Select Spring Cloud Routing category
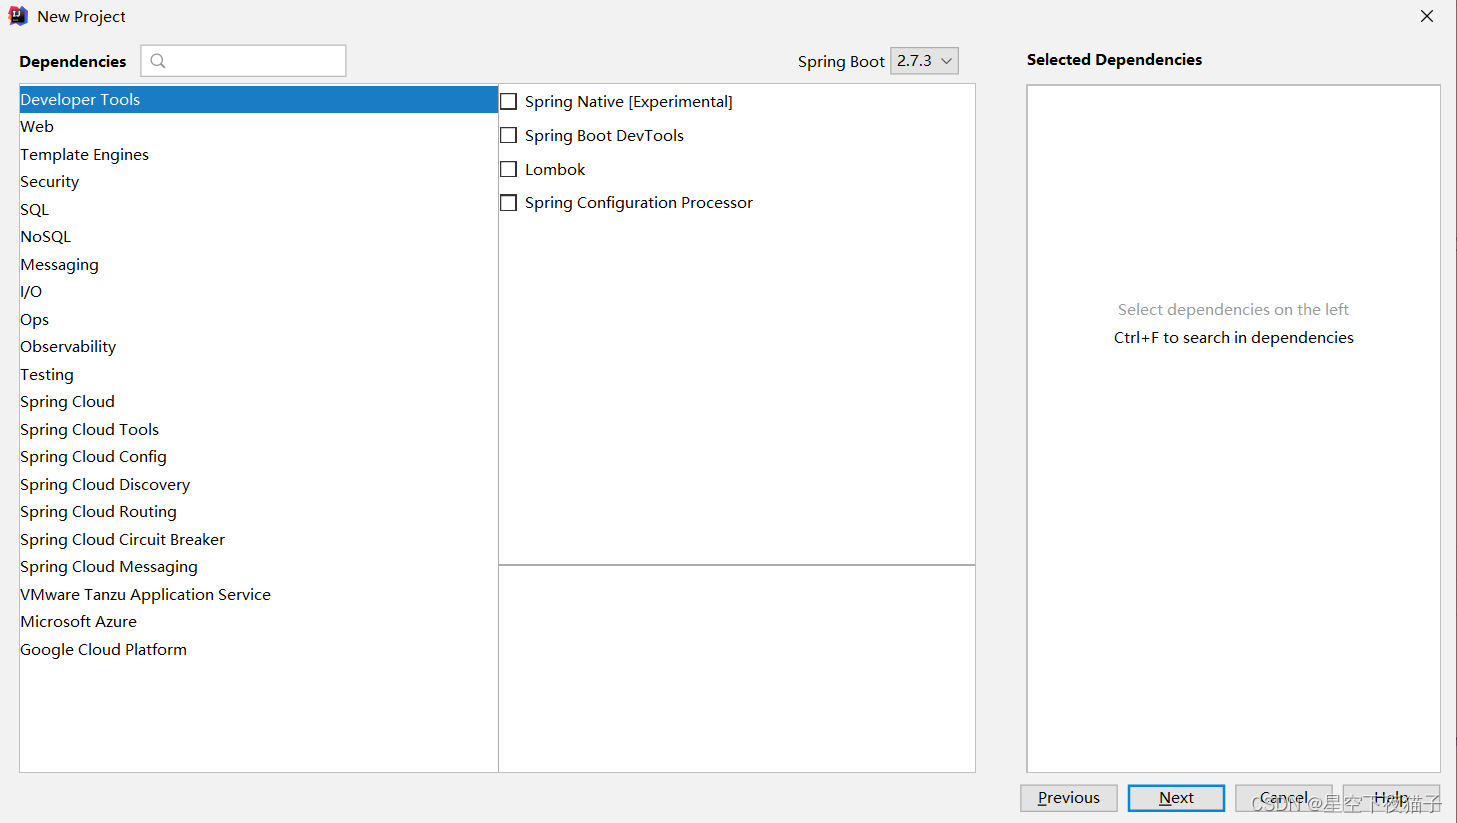1457x823 pixels. [258, 512]
